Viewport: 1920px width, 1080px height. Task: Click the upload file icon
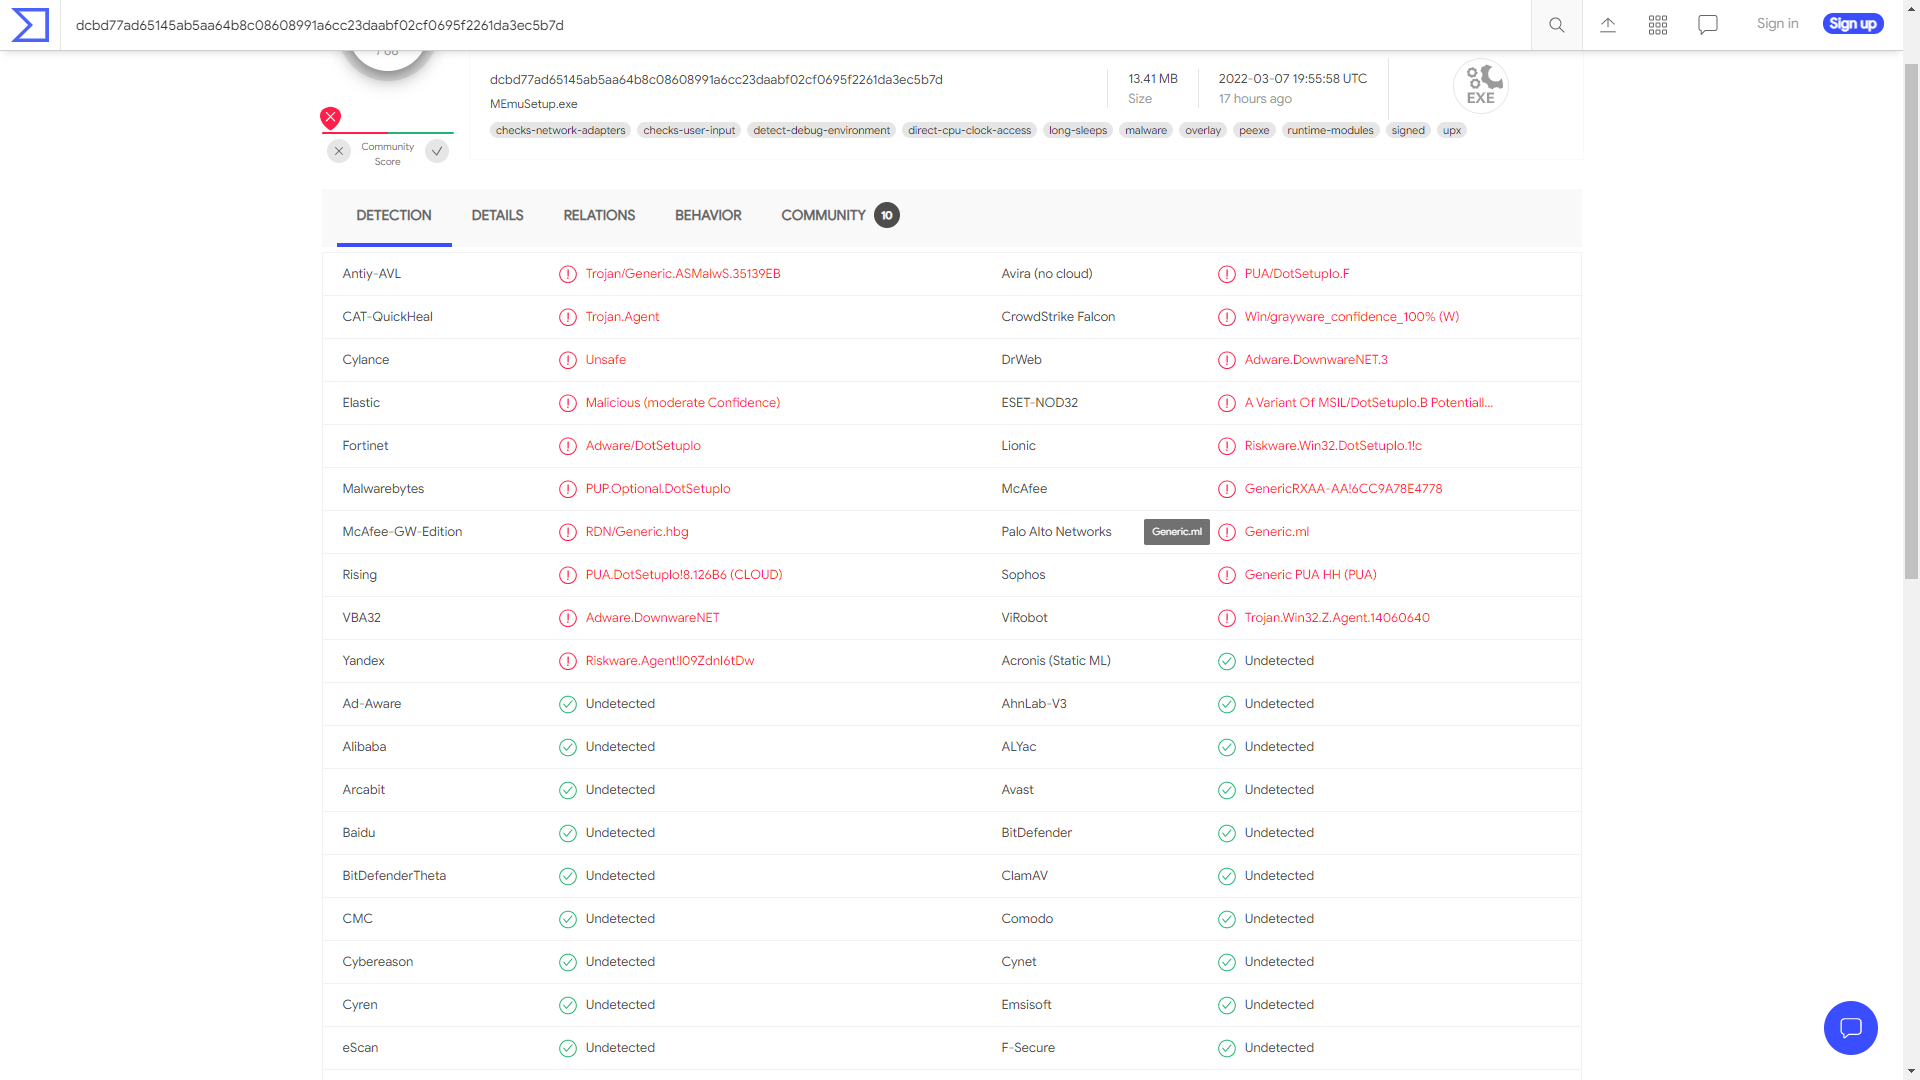1608,25
